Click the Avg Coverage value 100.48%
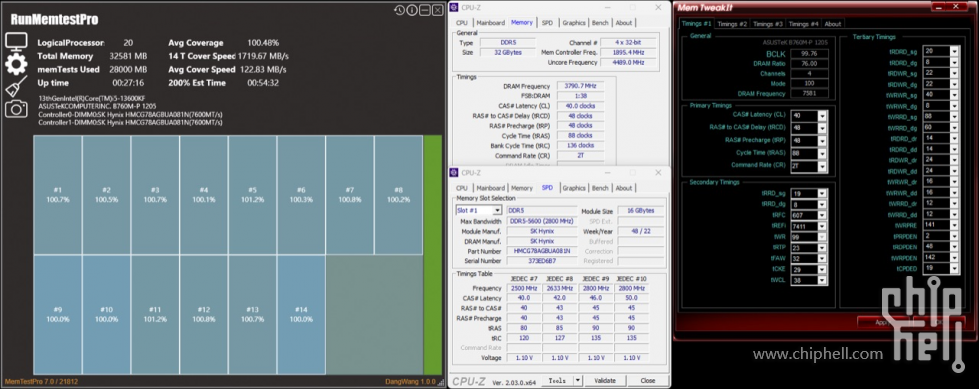 coord(263,43)
